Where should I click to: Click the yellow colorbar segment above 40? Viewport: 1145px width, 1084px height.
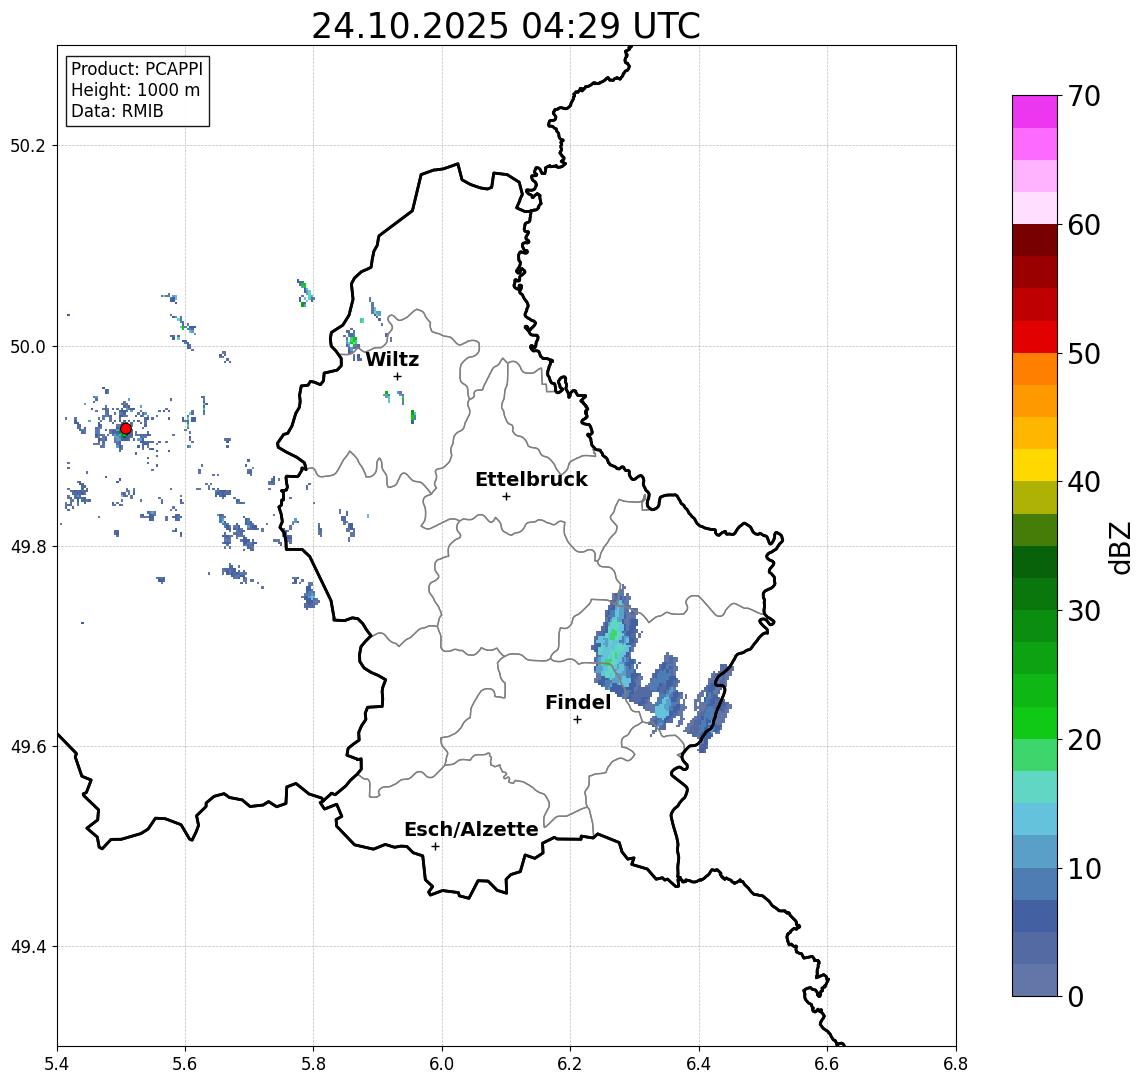(x=1035, y=465)
